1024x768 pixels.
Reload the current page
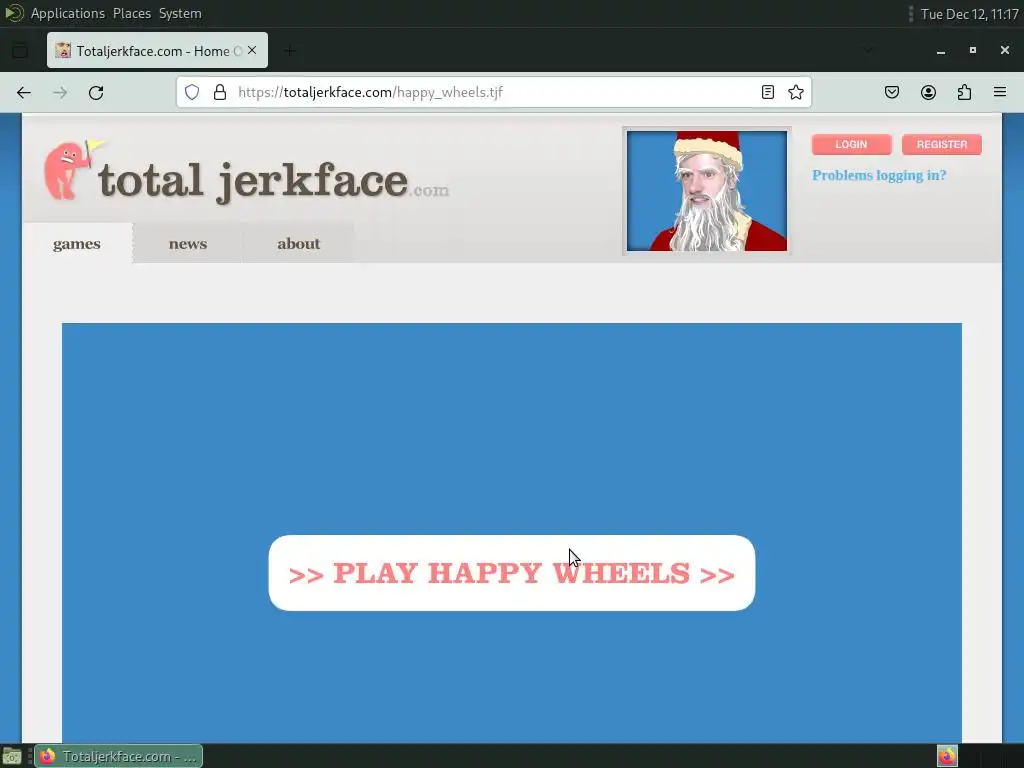point(96,93)
